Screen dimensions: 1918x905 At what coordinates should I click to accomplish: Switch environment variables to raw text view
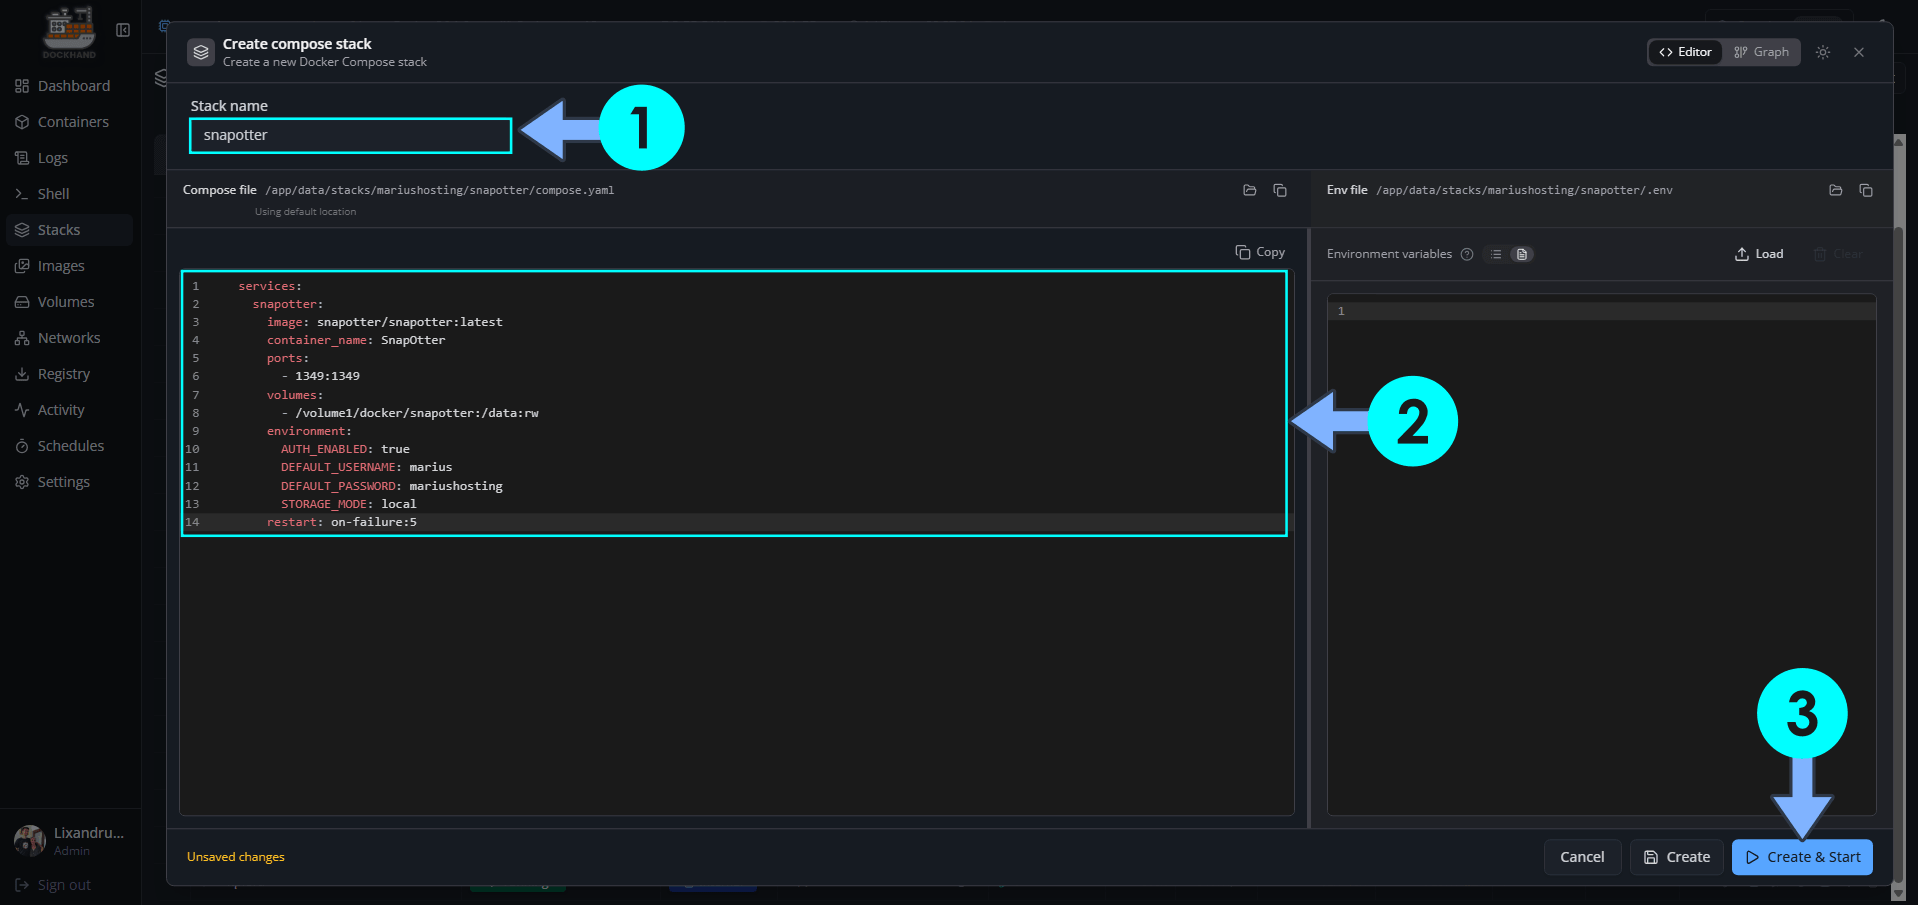click(1522, 254)
